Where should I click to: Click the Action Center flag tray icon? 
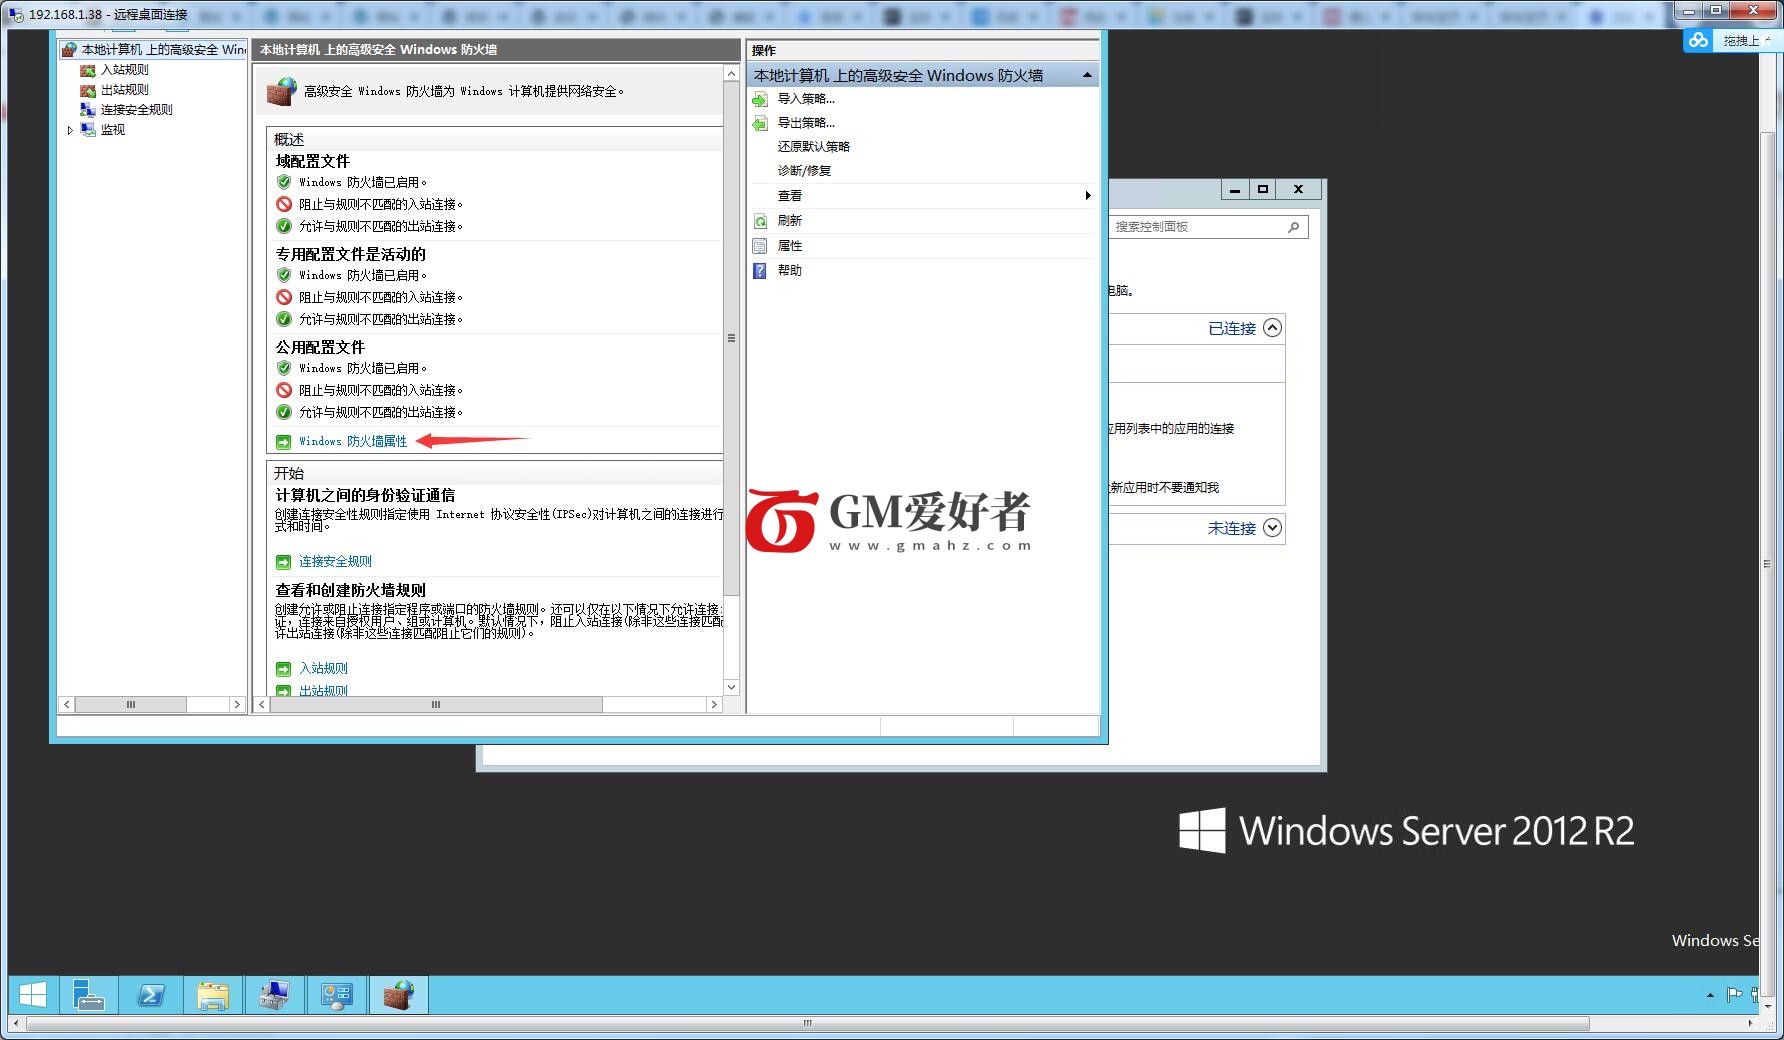(1734, 995)
